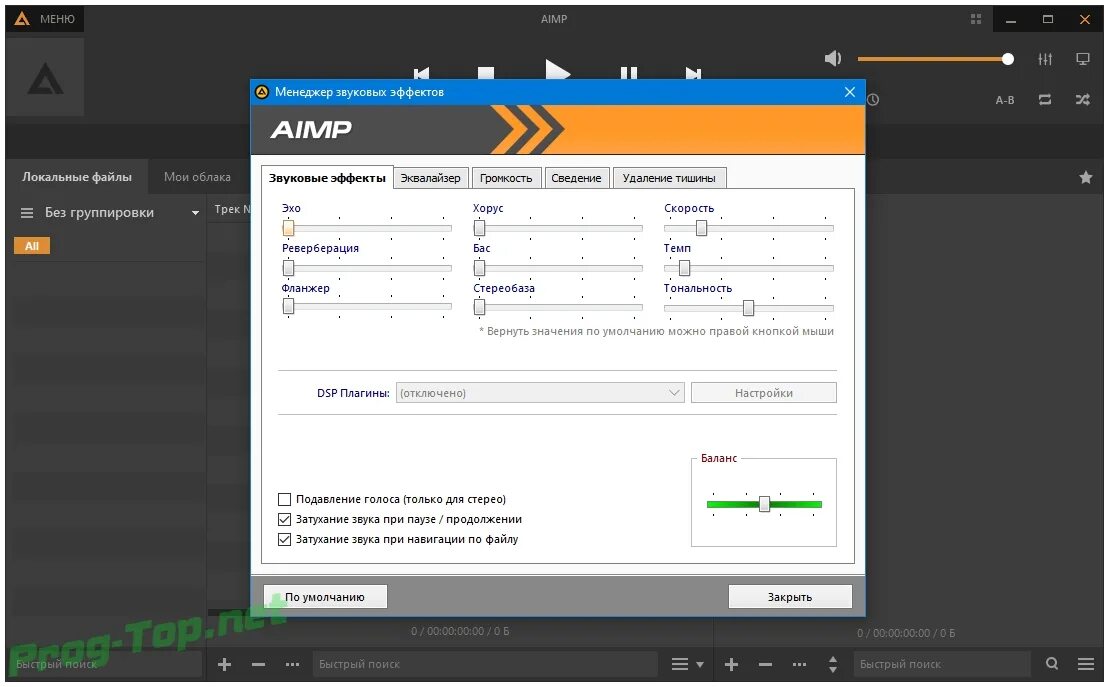Enable Подавление голоса checkbox

284,500
